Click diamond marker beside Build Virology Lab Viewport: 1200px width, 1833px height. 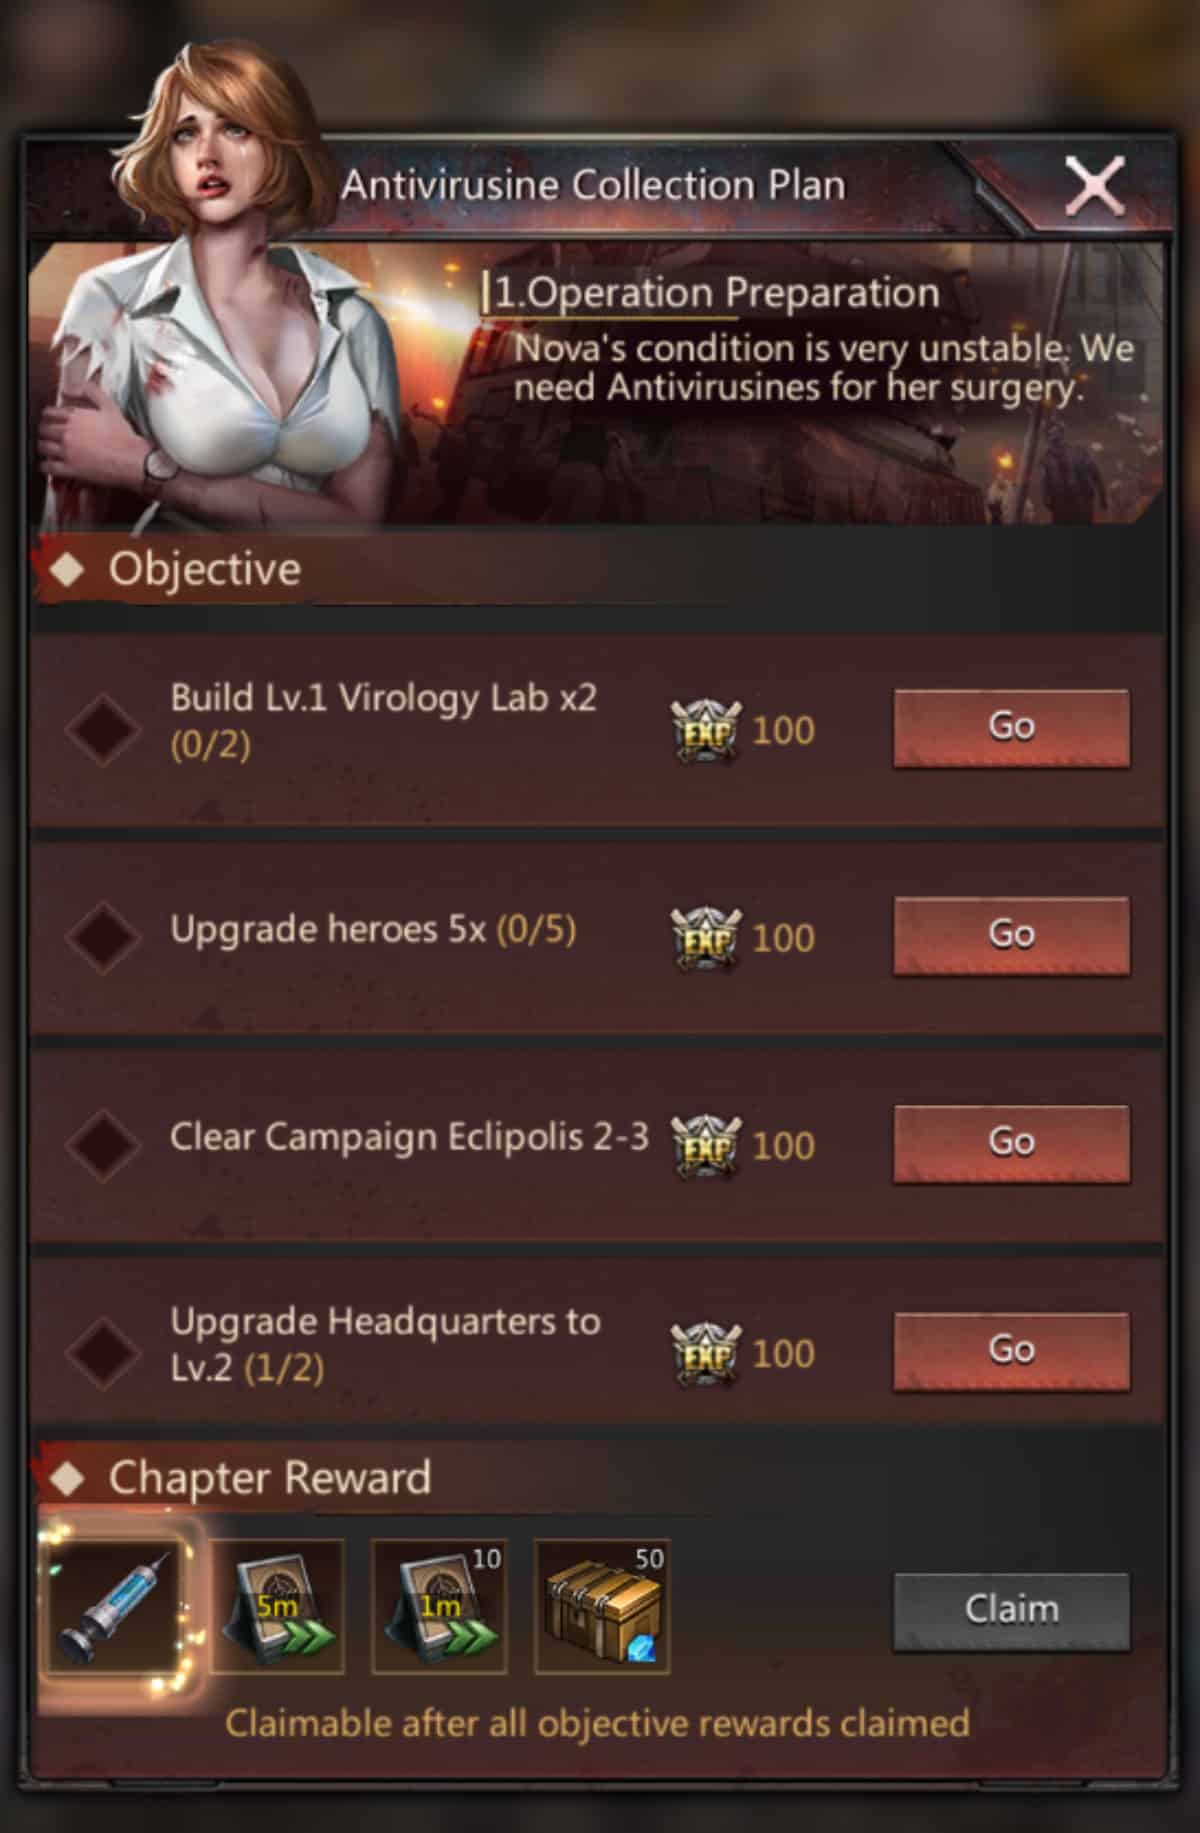click(x=102, y=729)
